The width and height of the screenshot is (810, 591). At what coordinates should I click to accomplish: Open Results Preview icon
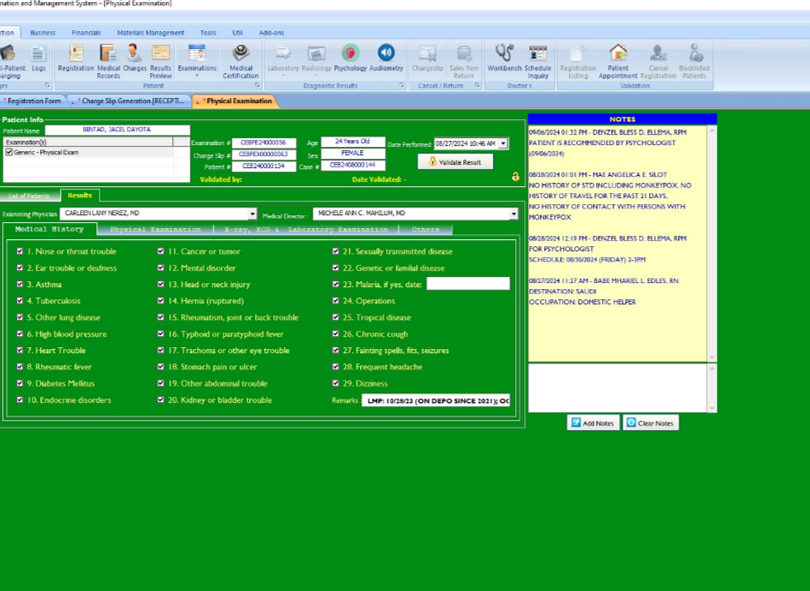click(161, 61)
